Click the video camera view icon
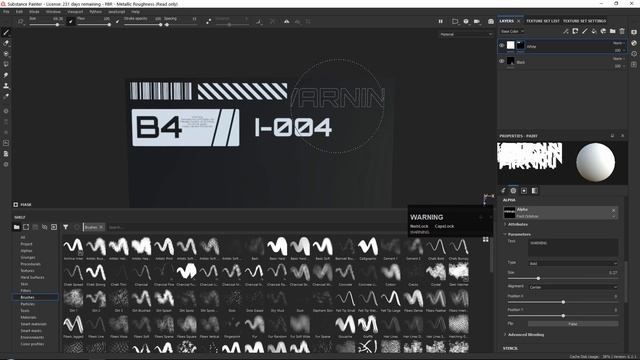Image resolution: width=640 pixels, height=360 pixels. pyautogui.click(x=476, y=21)
